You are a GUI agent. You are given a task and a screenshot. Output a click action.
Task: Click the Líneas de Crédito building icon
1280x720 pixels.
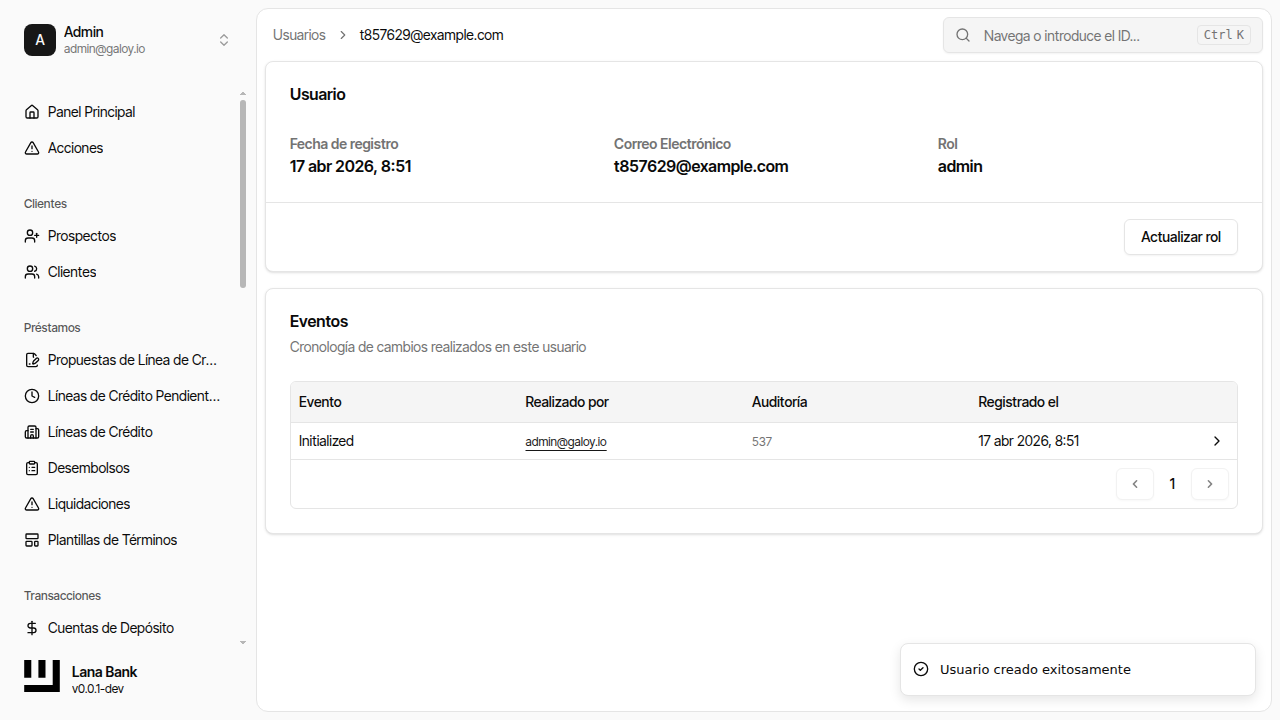coord(32,432)
